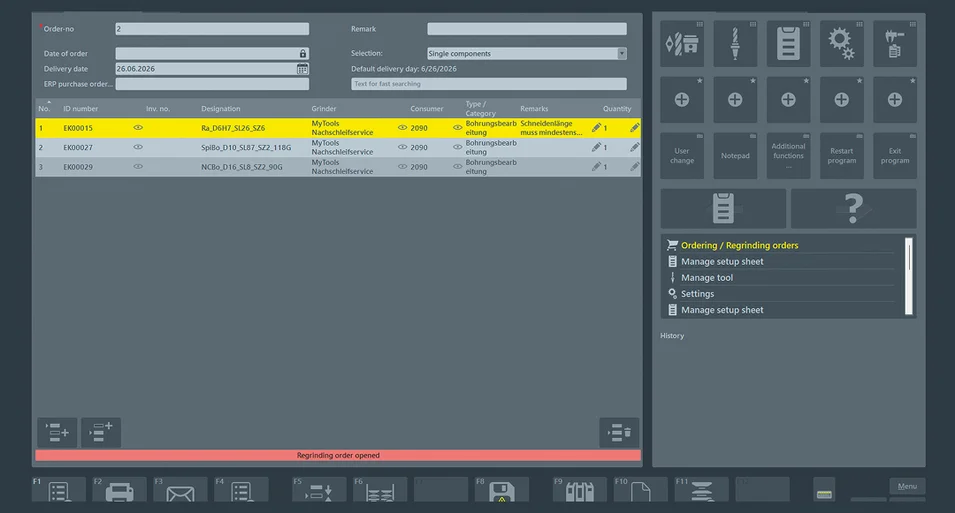Open the Additional functions tile
The width and height of the screenshot is (955, 513).
(x=788, y=156)
